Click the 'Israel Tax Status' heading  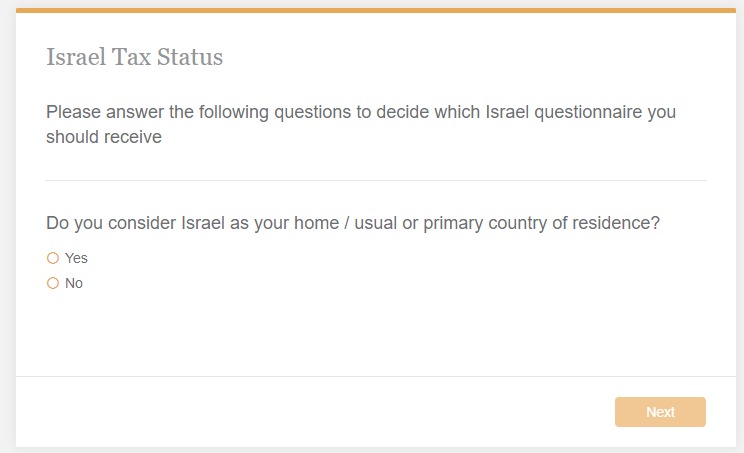coord(134,57)
